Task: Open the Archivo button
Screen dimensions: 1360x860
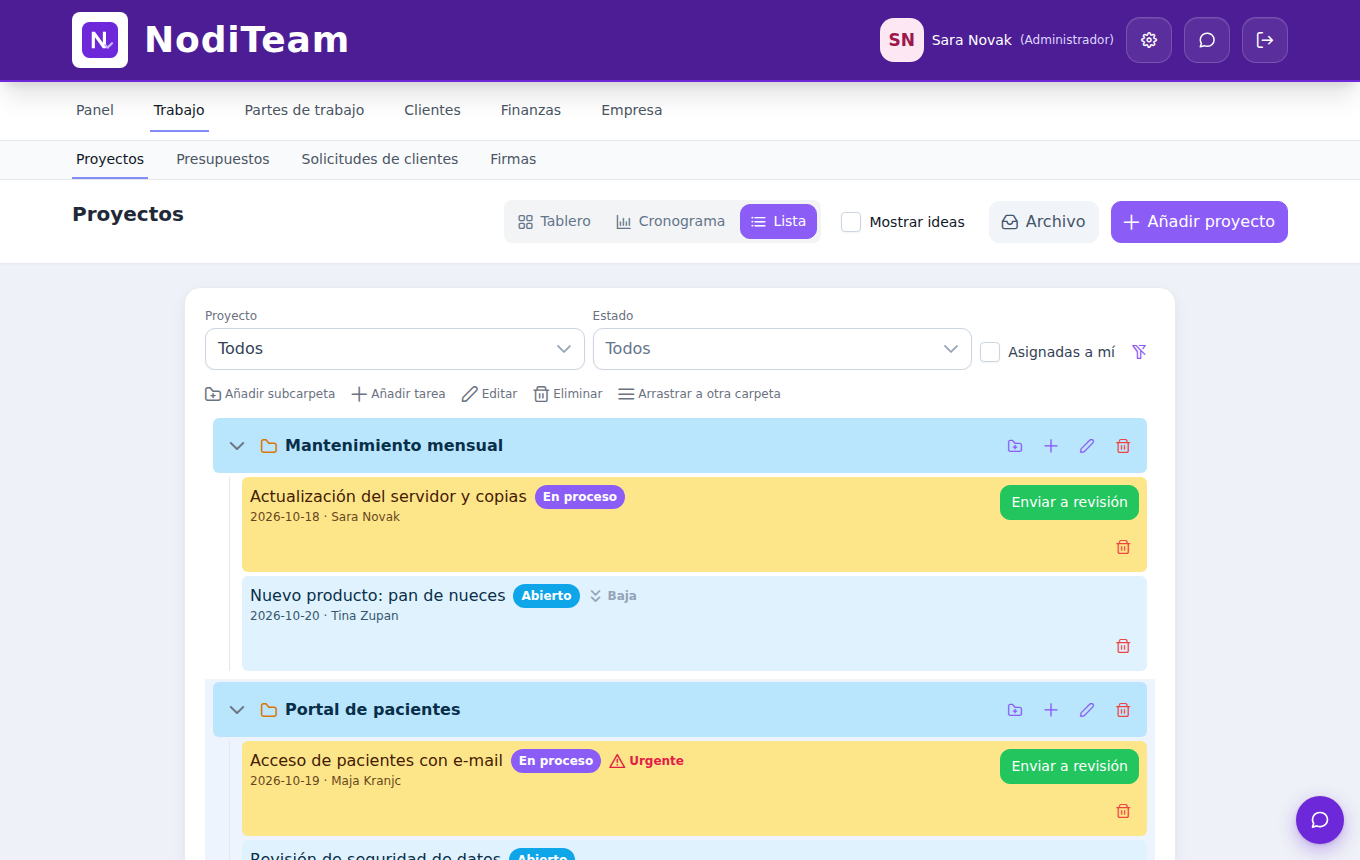Action: click(x=1044, y=222)
